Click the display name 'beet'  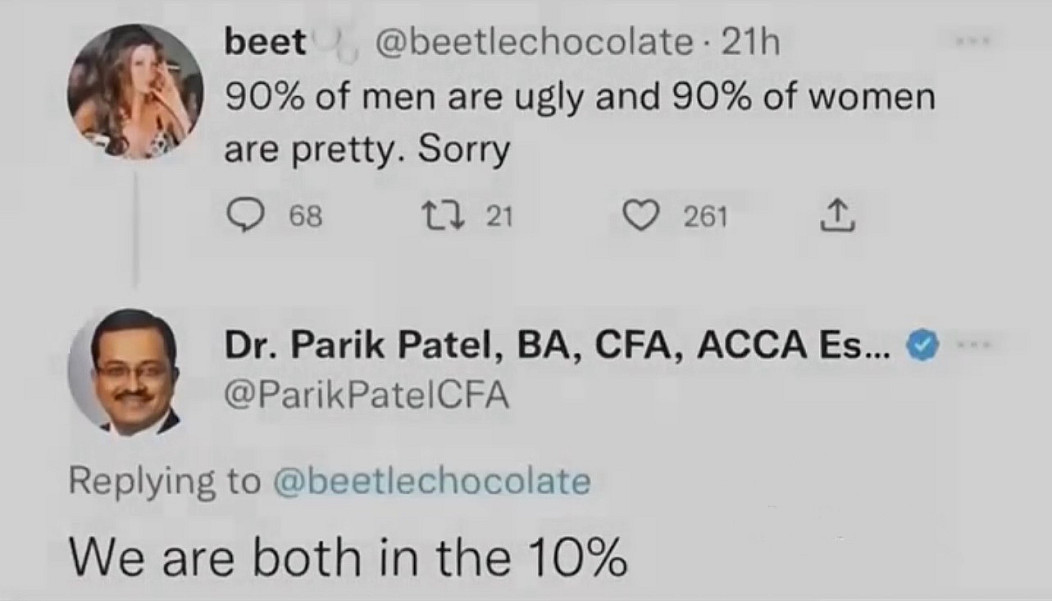click(x=266, y=42)
